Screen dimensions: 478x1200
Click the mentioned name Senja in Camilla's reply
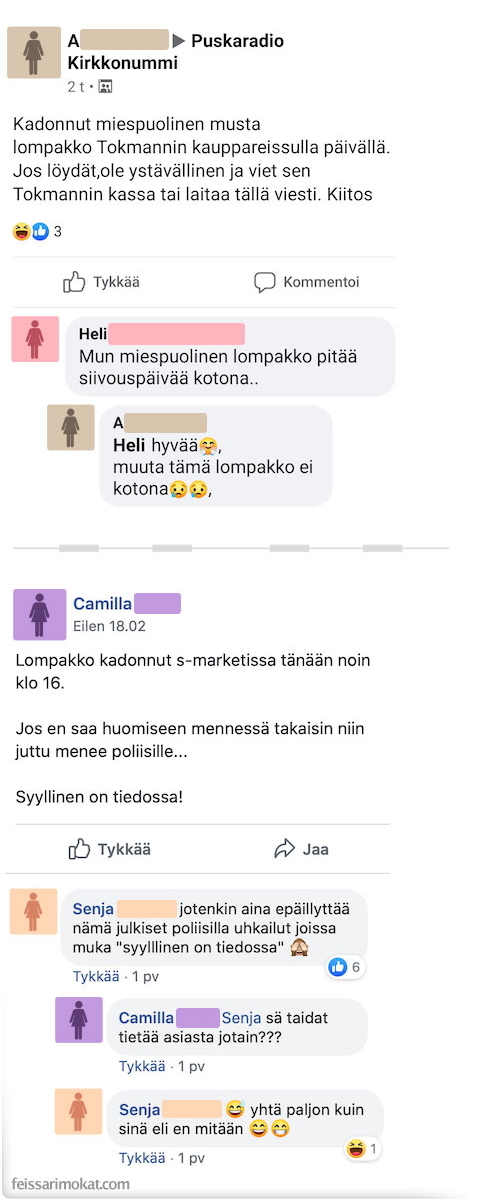coord(241,1017)
